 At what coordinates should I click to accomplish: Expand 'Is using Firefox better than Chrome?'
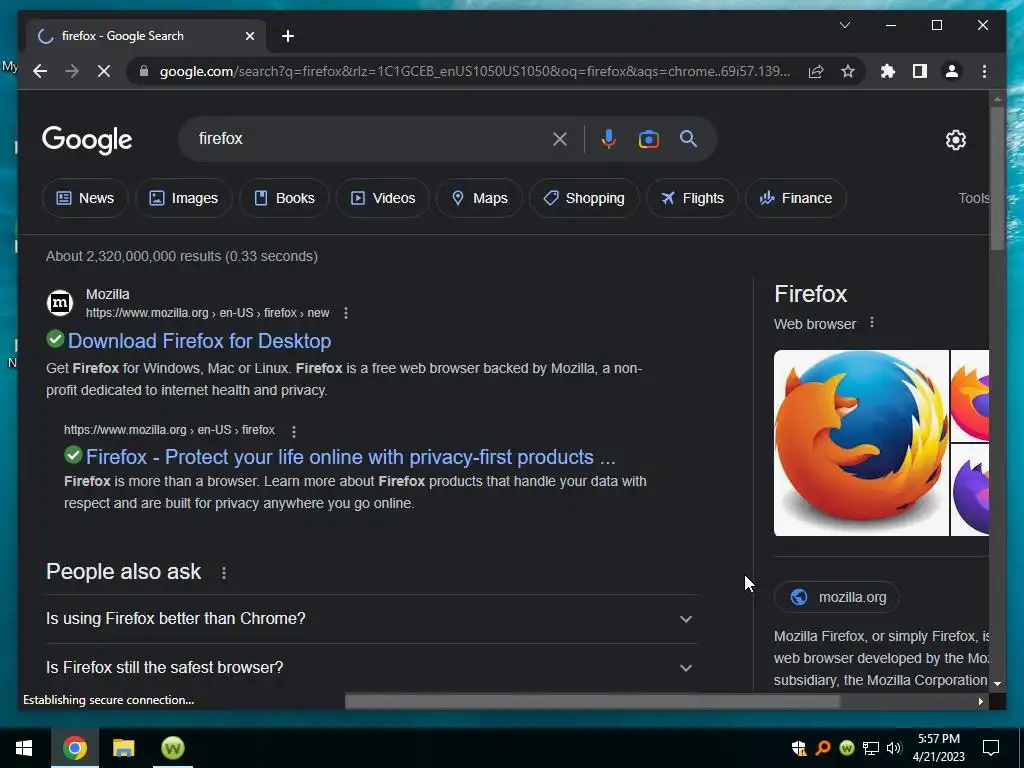[x=371, y=618]
